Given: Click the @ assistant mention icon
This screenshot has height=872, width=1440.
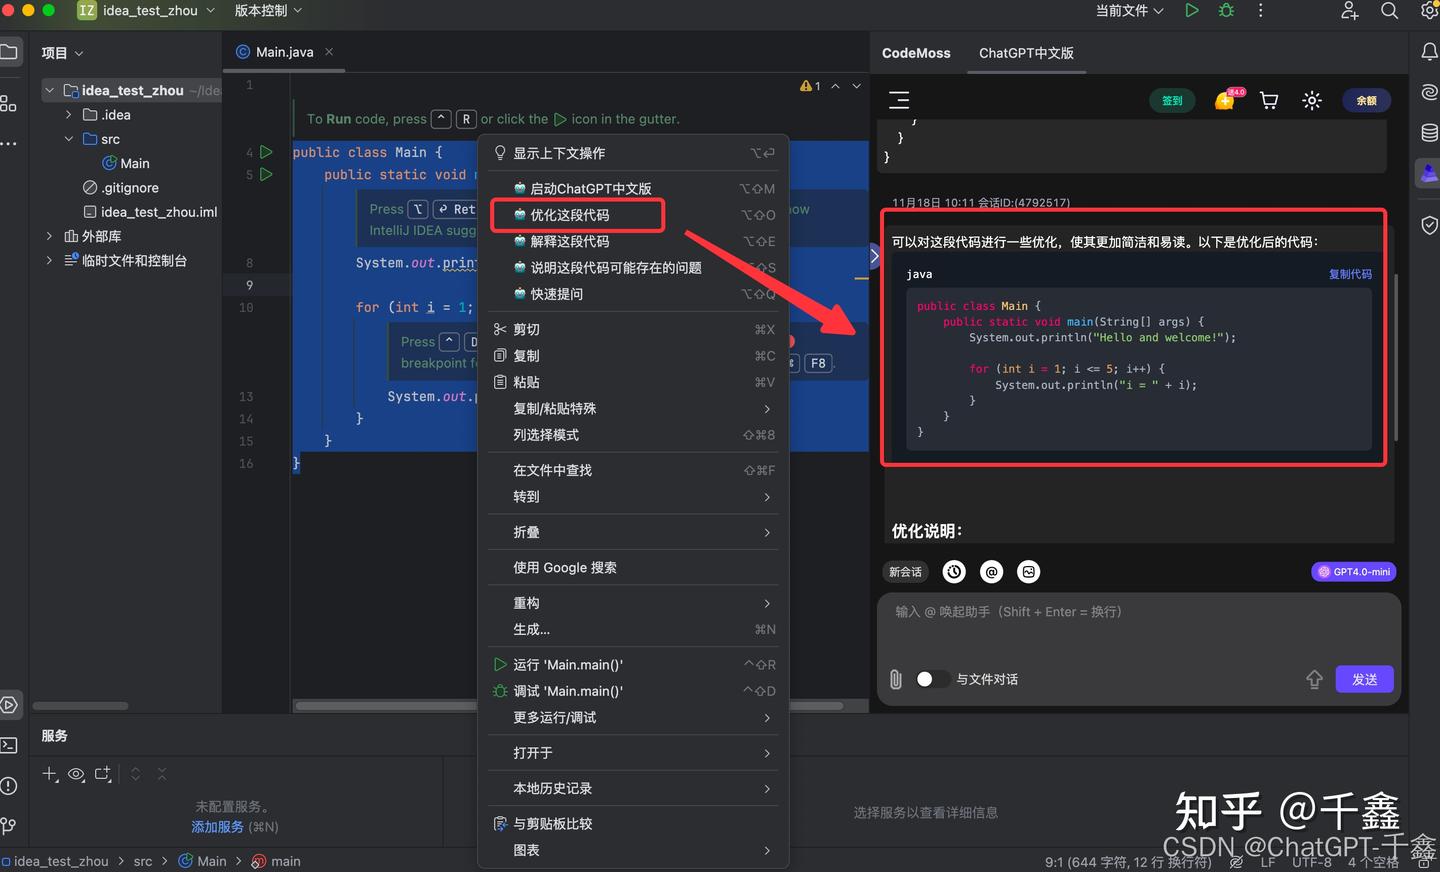Looking at the screenshot, I should point(991,571).
